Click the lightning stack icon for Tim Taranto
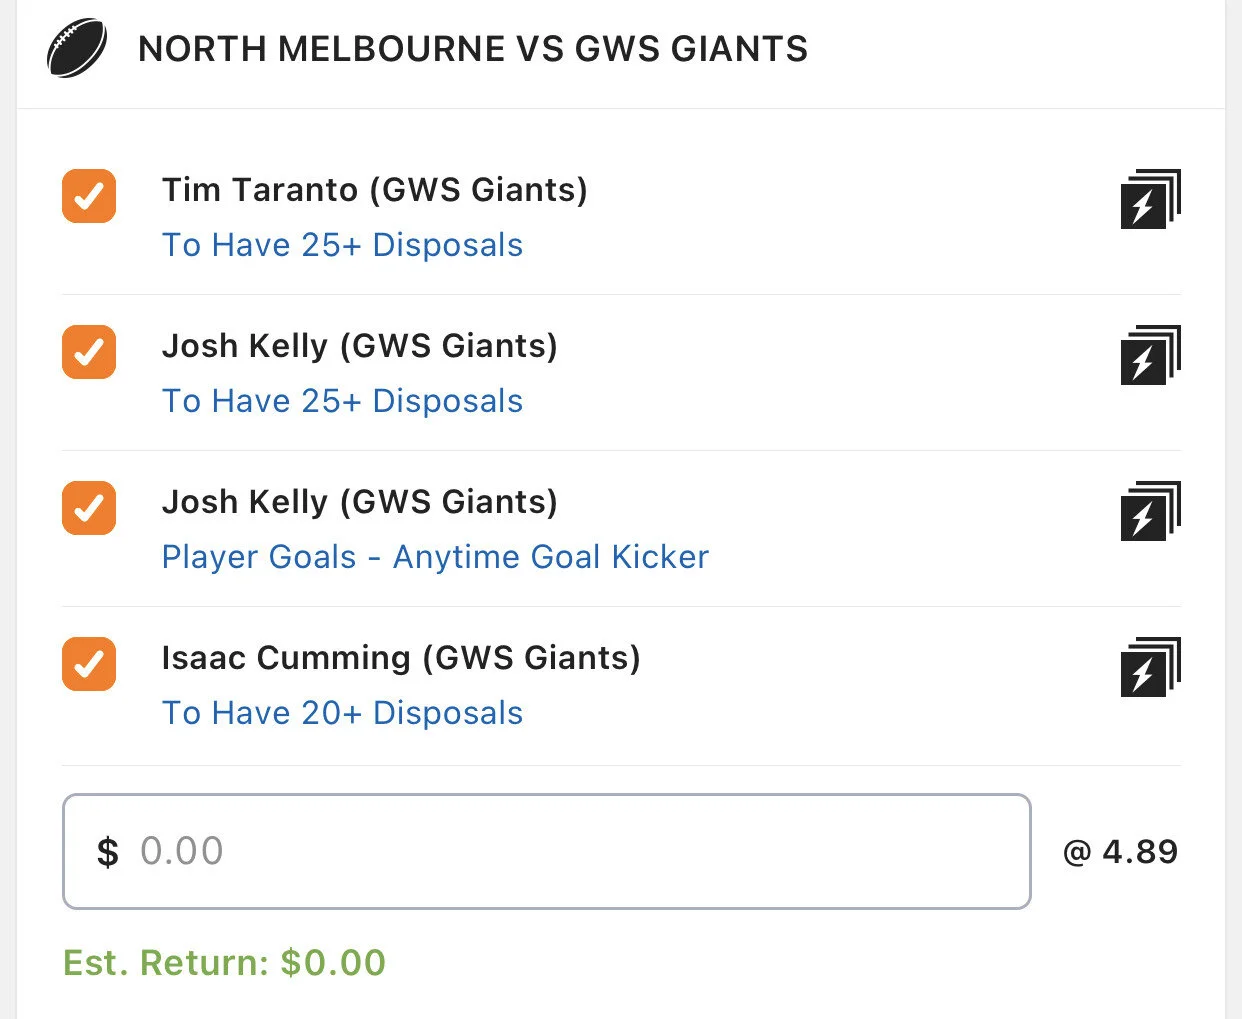 click(x=1150, y=199)
